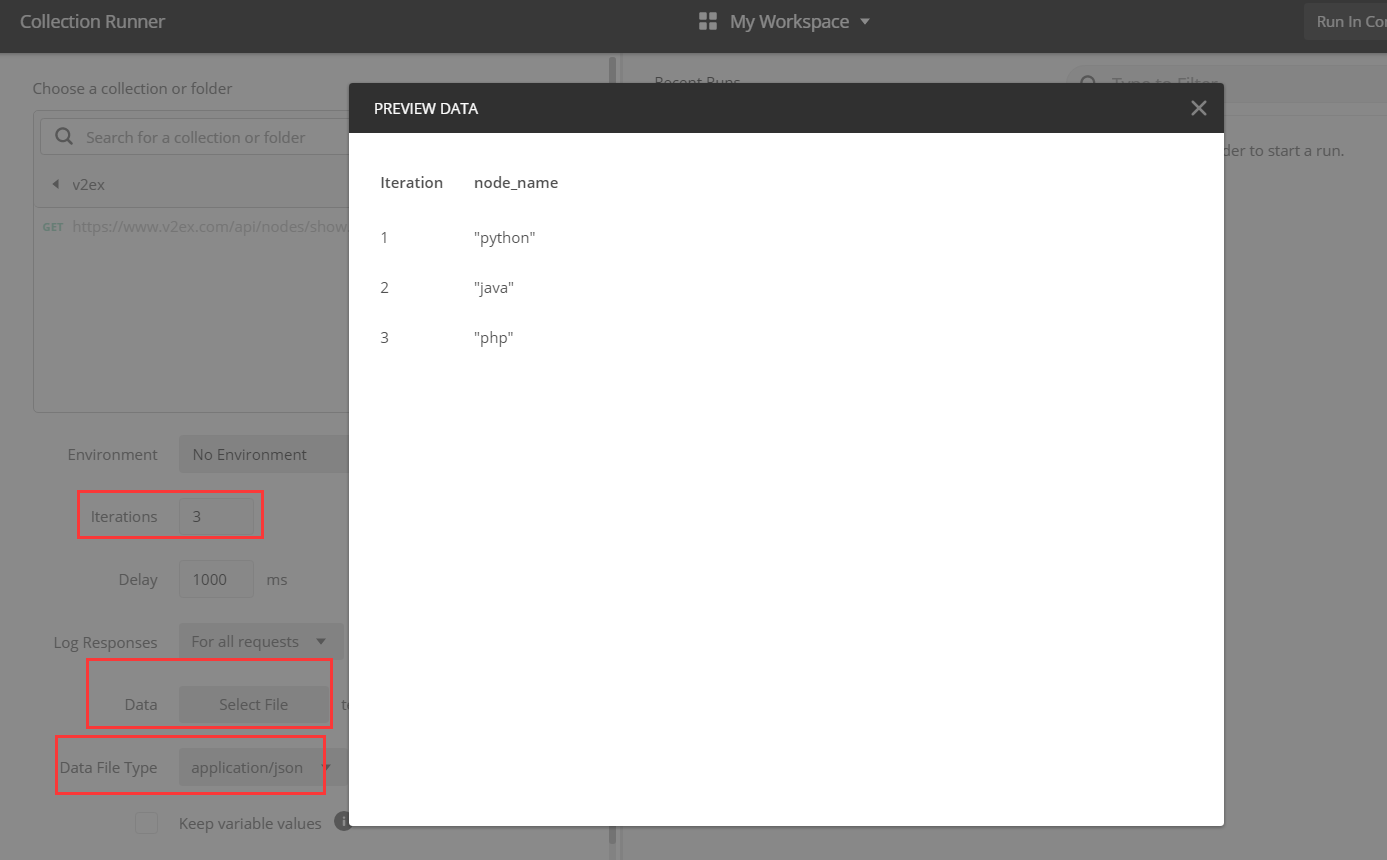Image resolution: width=1387 pixels, height=860 pixels.
Task: Collapse the v2ex collection
Action: pos(56,184)
